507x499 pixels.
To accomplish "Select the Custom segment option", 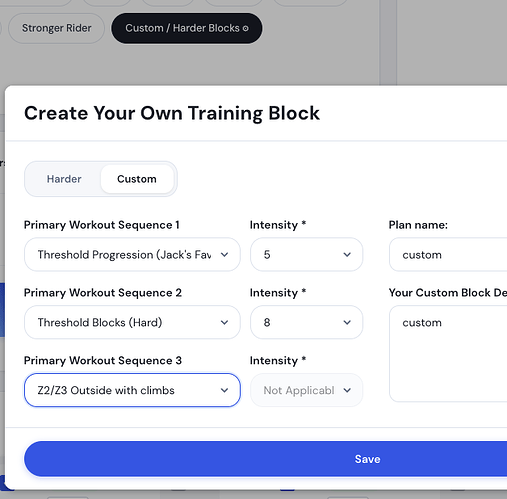I will [137, 179].
